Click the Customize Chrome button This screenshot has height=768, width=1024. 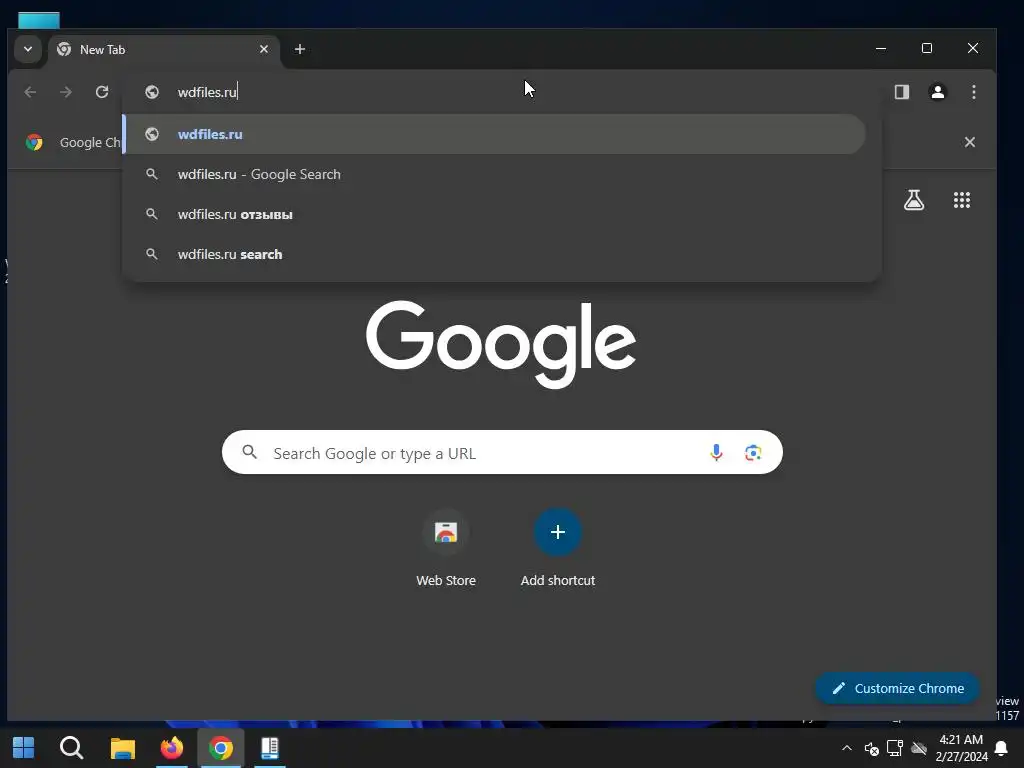898,688
